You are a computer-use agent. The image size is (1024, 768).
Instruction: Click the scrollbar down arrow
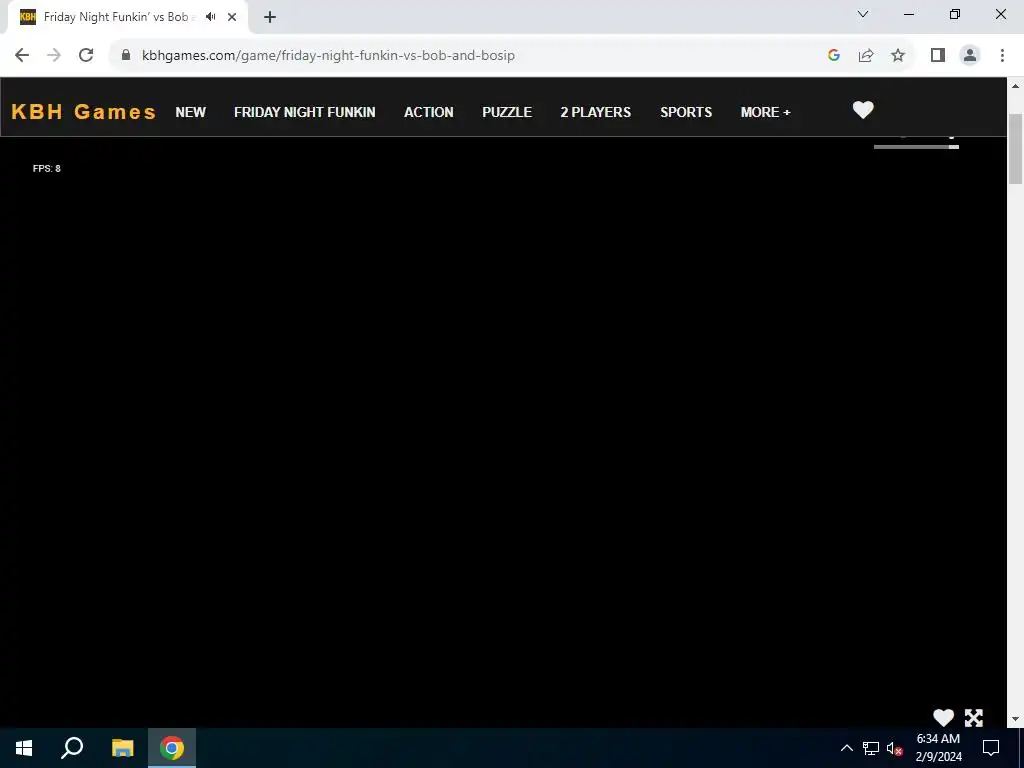1016,720
